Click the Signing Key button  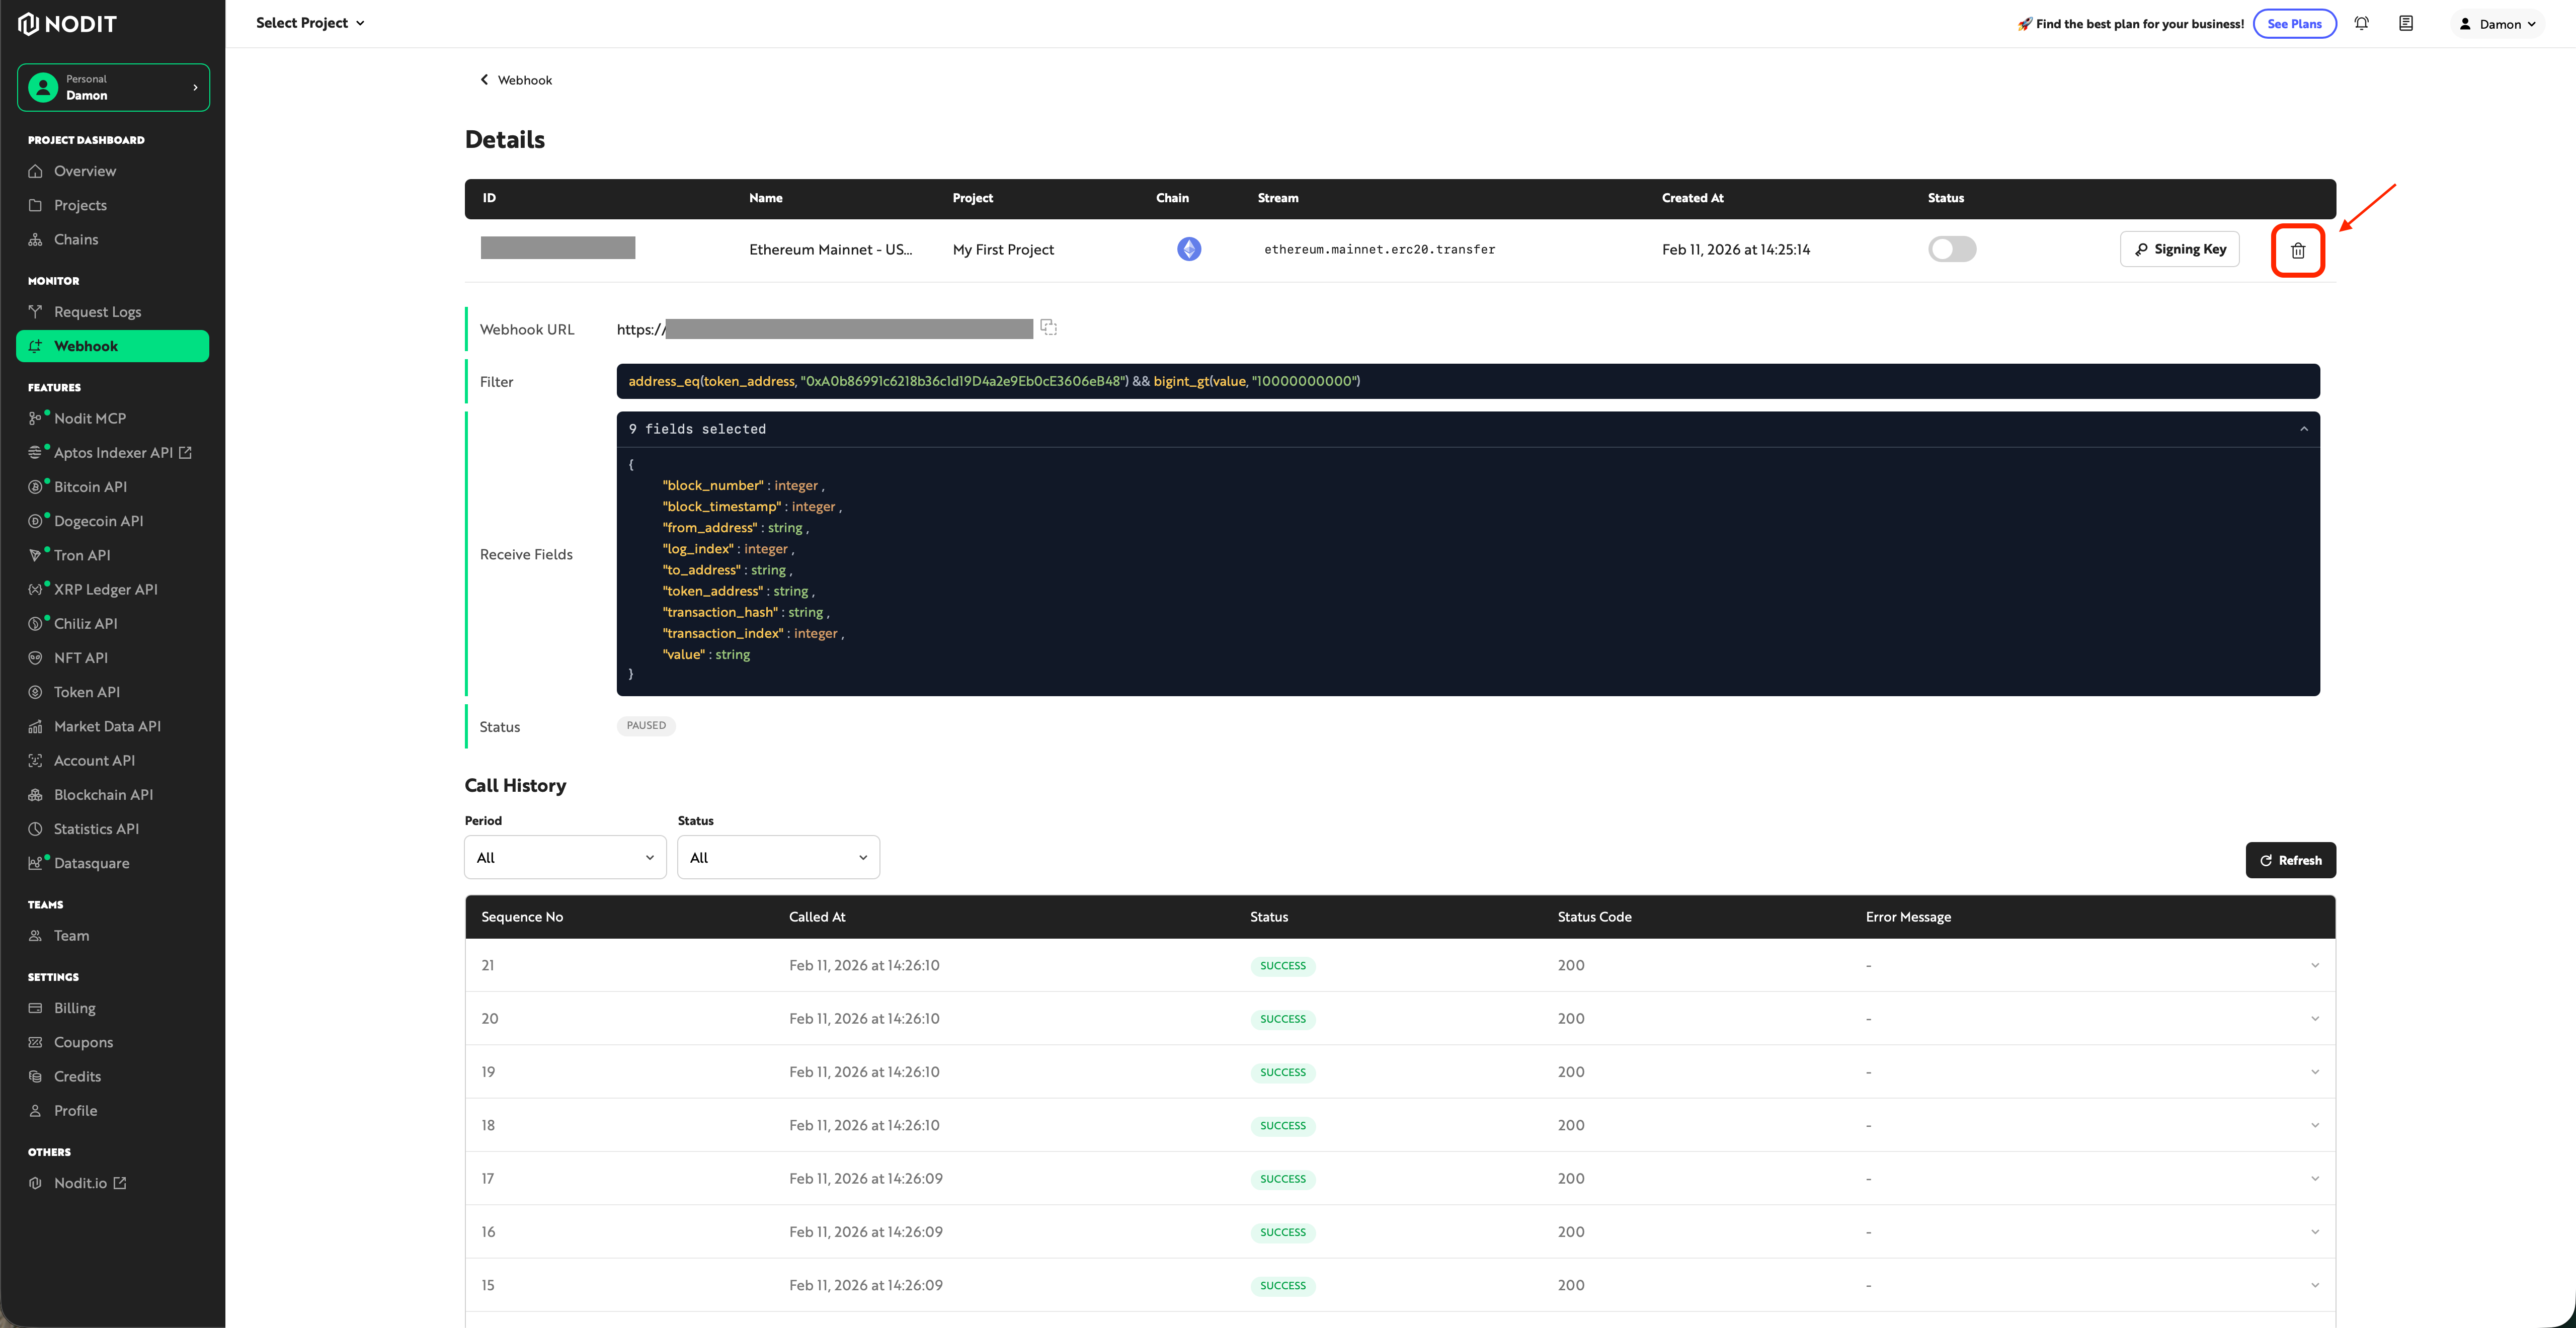point(2179,249)
